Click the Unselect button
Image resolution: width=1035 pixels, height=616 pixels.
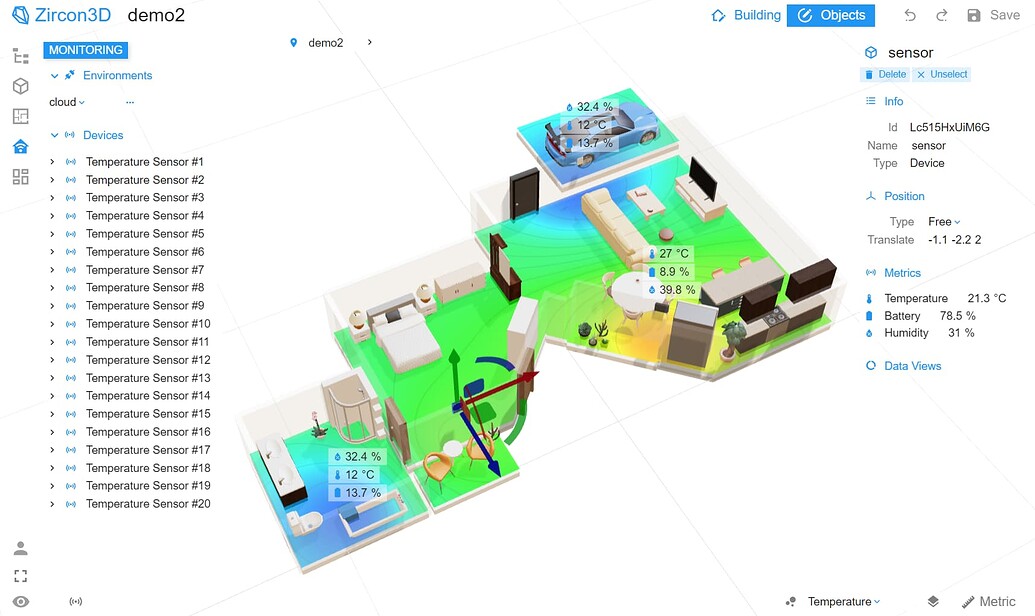coord(941,74)
